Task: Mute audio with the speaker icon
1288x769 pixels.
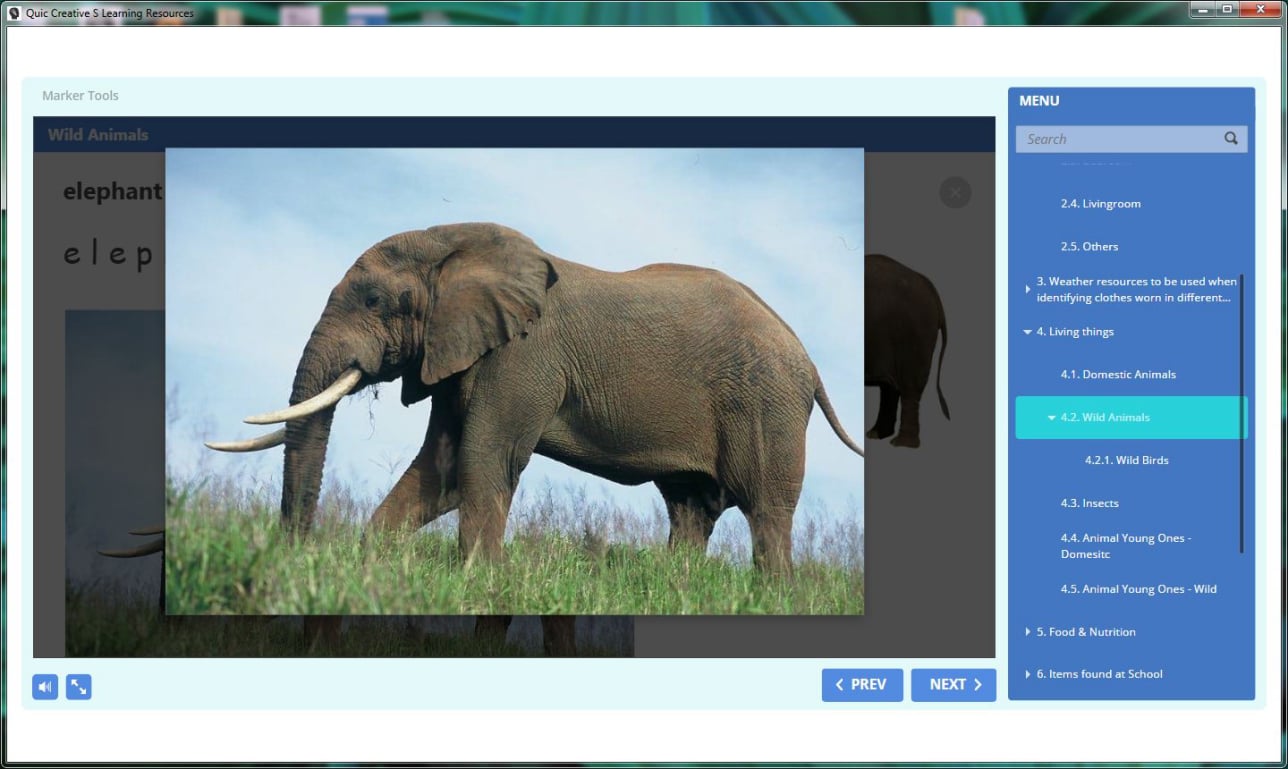Action: (x=45, y=687)
